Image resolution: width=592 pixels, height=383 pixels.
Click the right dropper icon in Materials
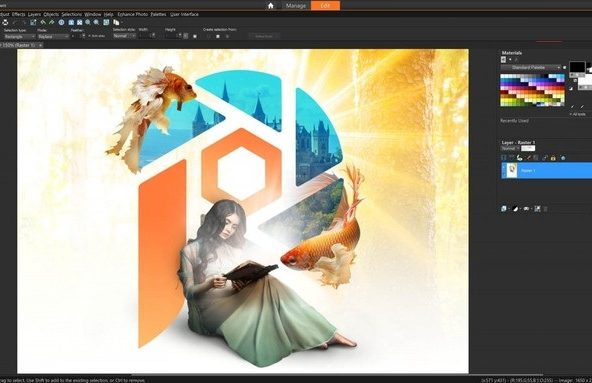click(583, 107)
